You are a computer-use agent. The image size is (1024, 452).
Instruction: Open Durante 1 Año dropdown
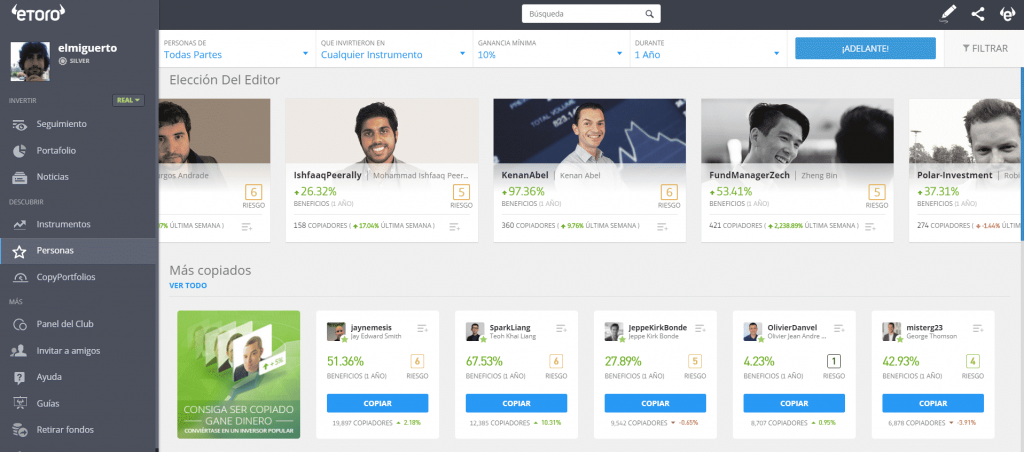[708, 49]
